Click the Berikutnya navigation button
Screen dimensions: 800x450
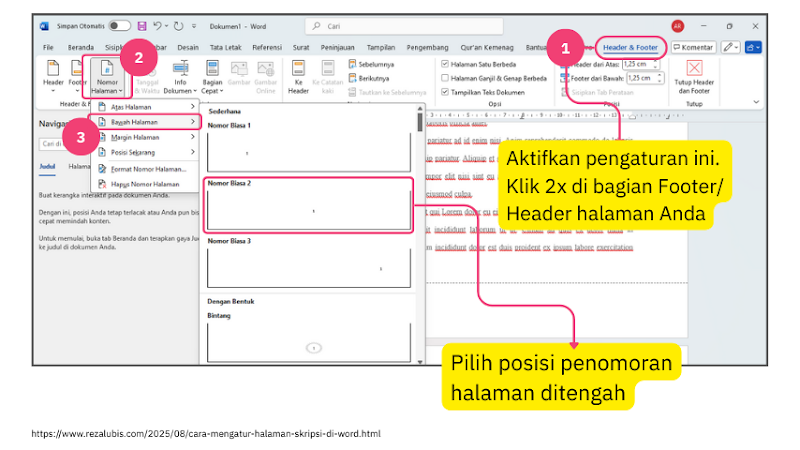tap(369, 78)
